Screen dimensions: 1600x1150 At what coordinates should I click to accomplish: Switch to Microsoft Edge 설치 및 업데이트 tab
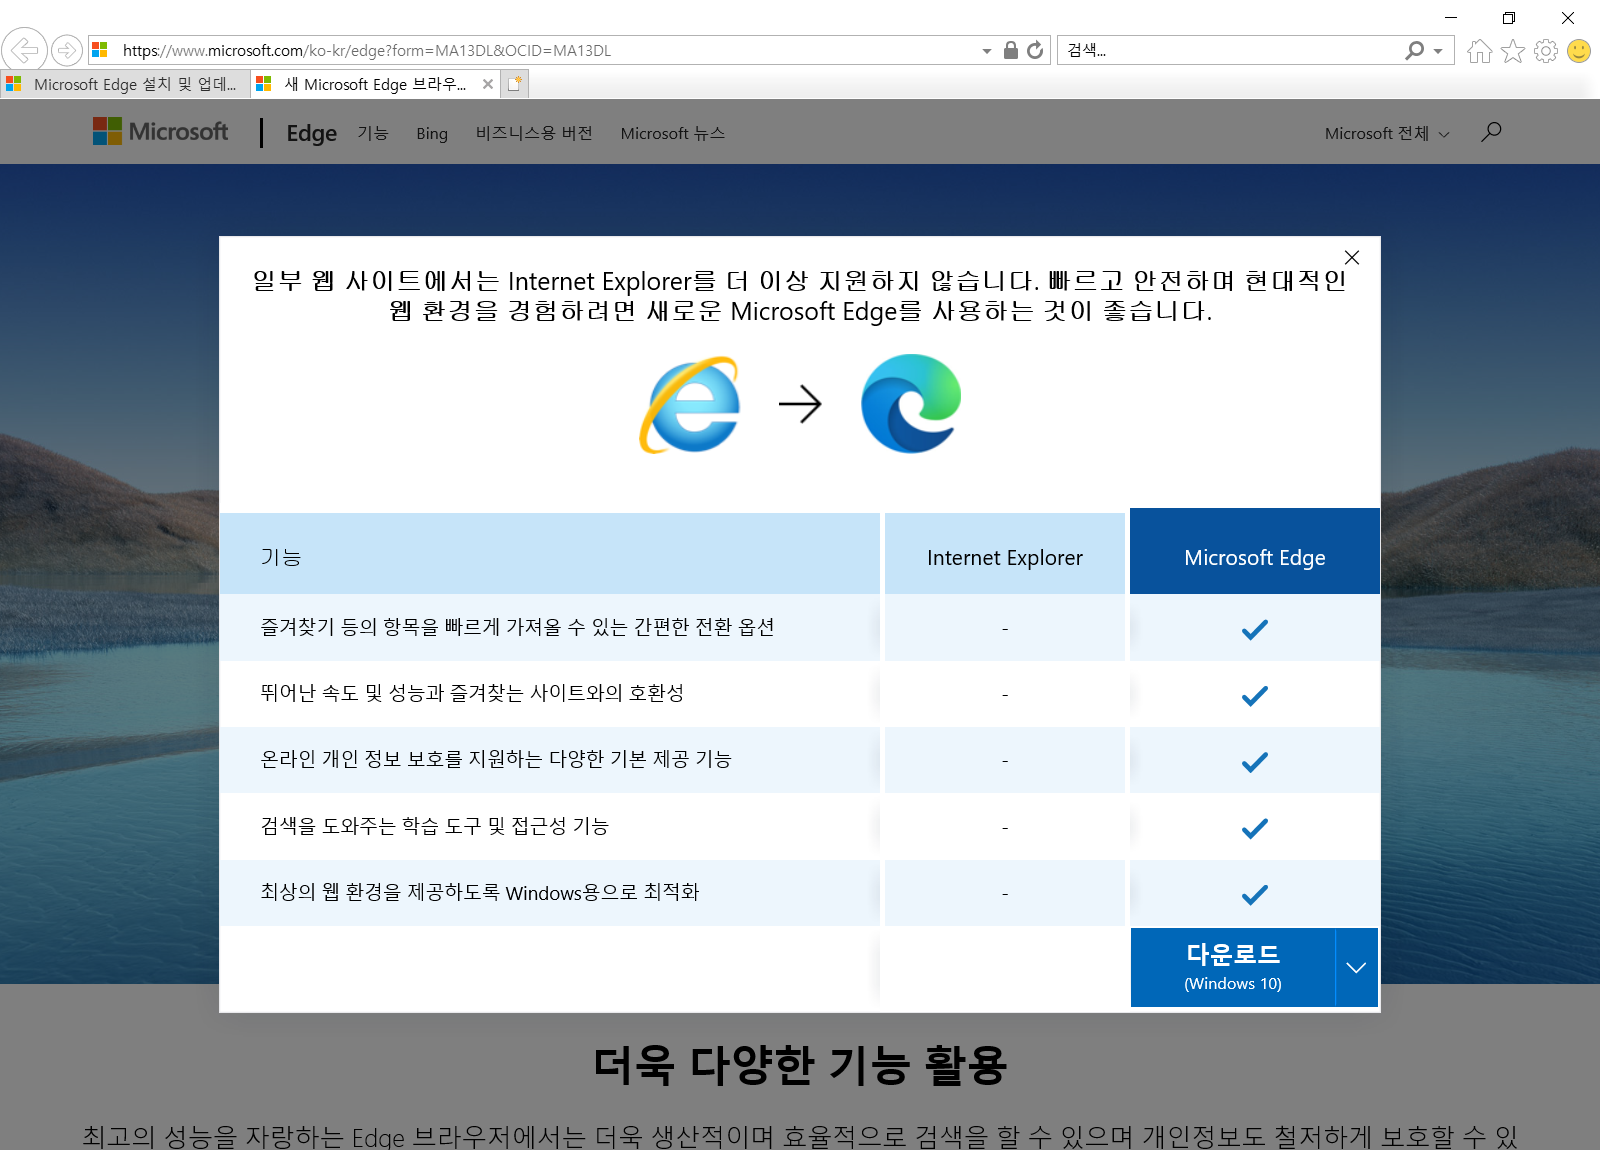[125, 84]
